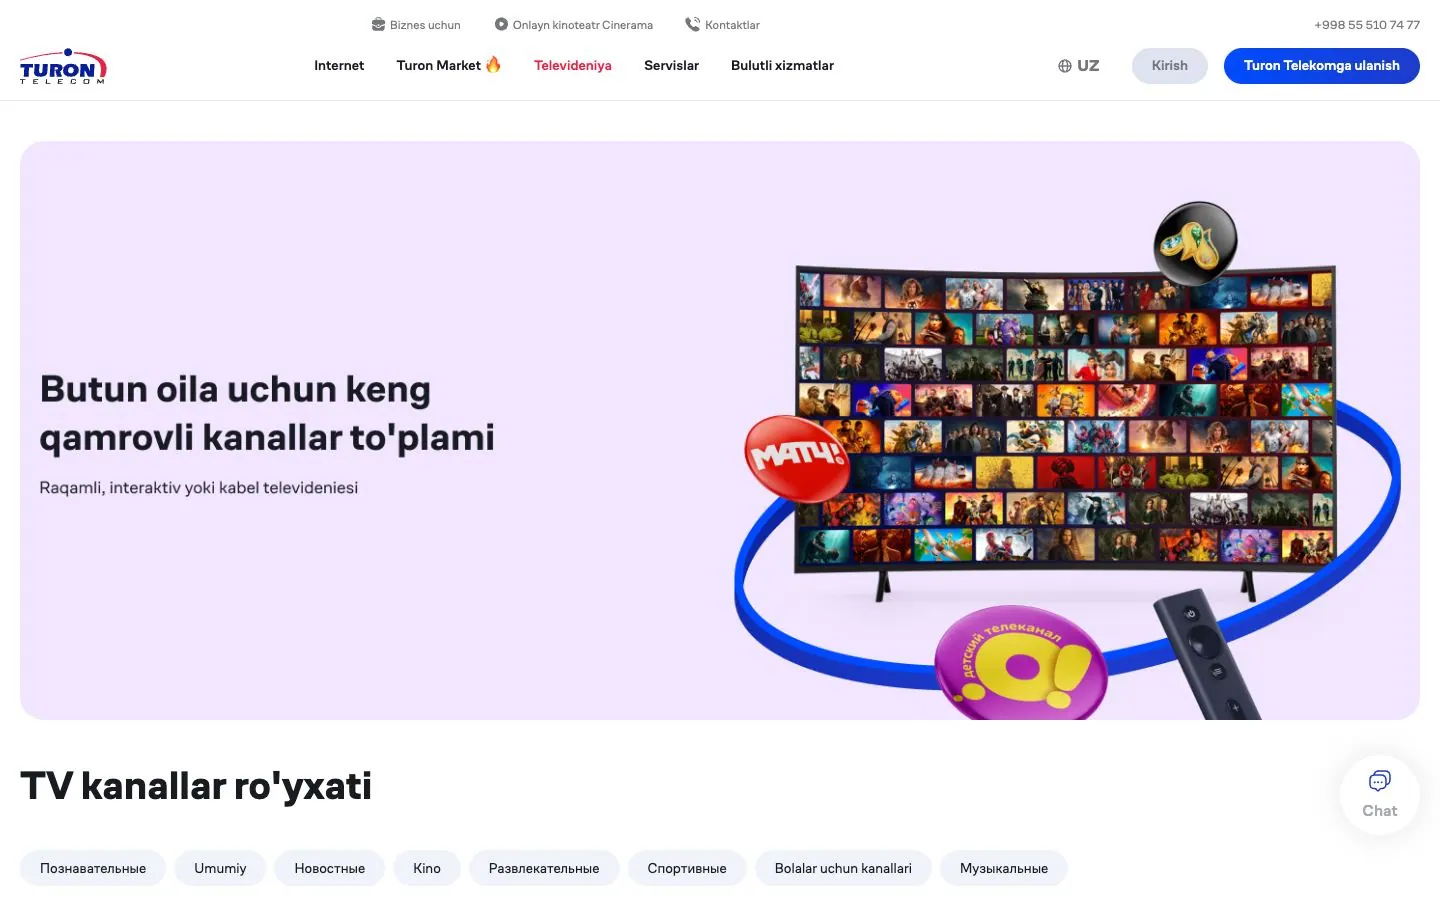
Task: Open the Kontaktlar link
Action: tap(723, 25)
